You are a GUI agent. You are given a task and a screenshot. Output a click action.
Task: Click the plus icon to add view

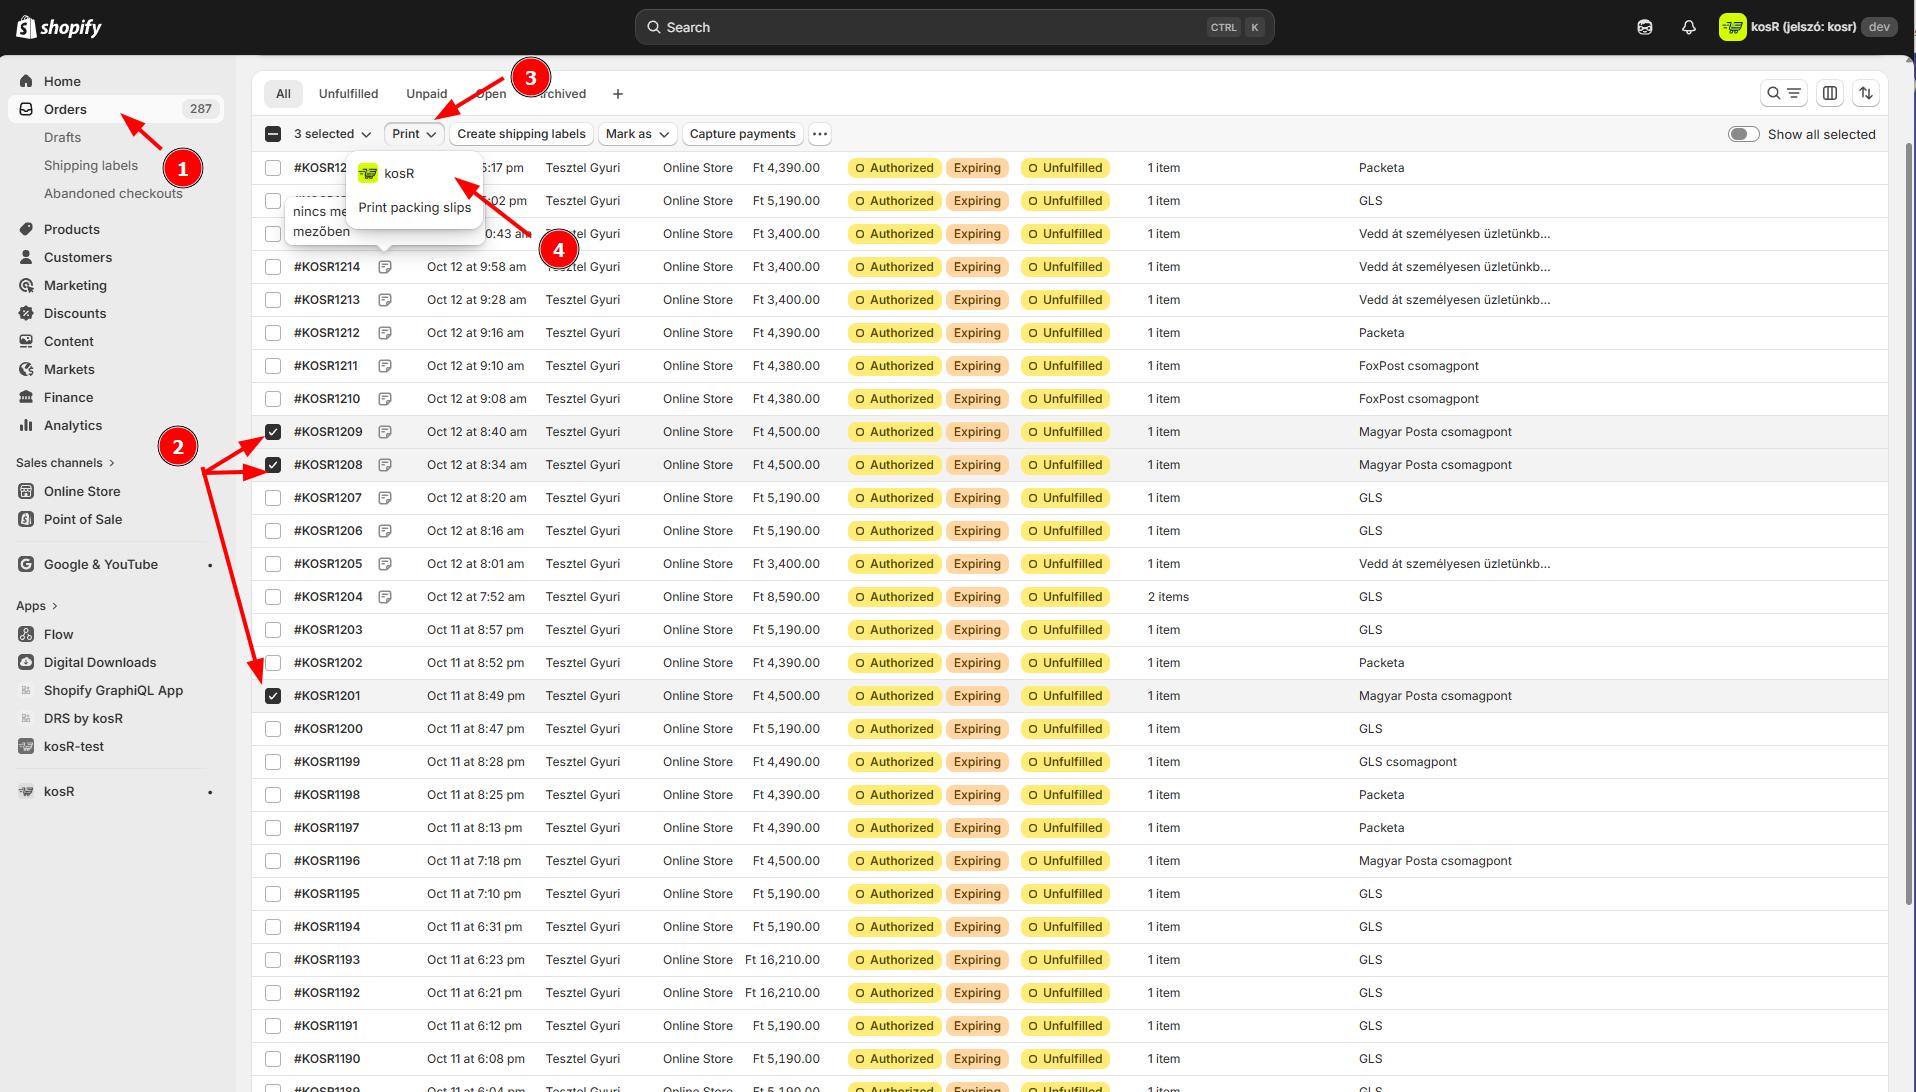click(x=617, y=94)
